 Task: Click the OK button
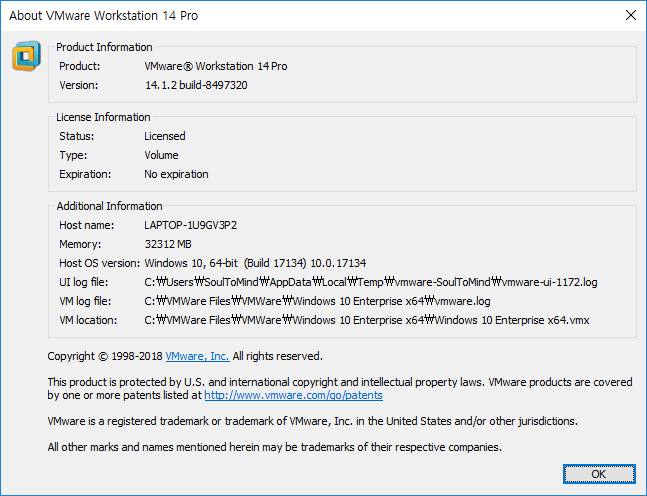pos(599,474)
